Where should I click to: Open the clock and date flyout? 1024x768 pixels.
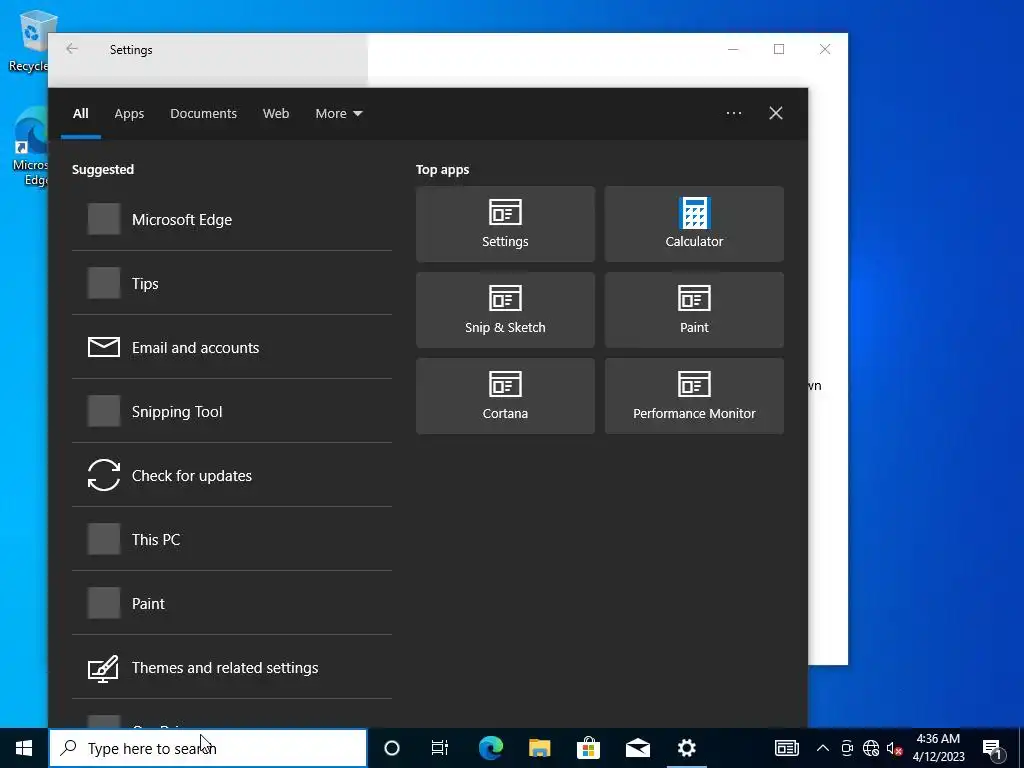pos(938,748)
